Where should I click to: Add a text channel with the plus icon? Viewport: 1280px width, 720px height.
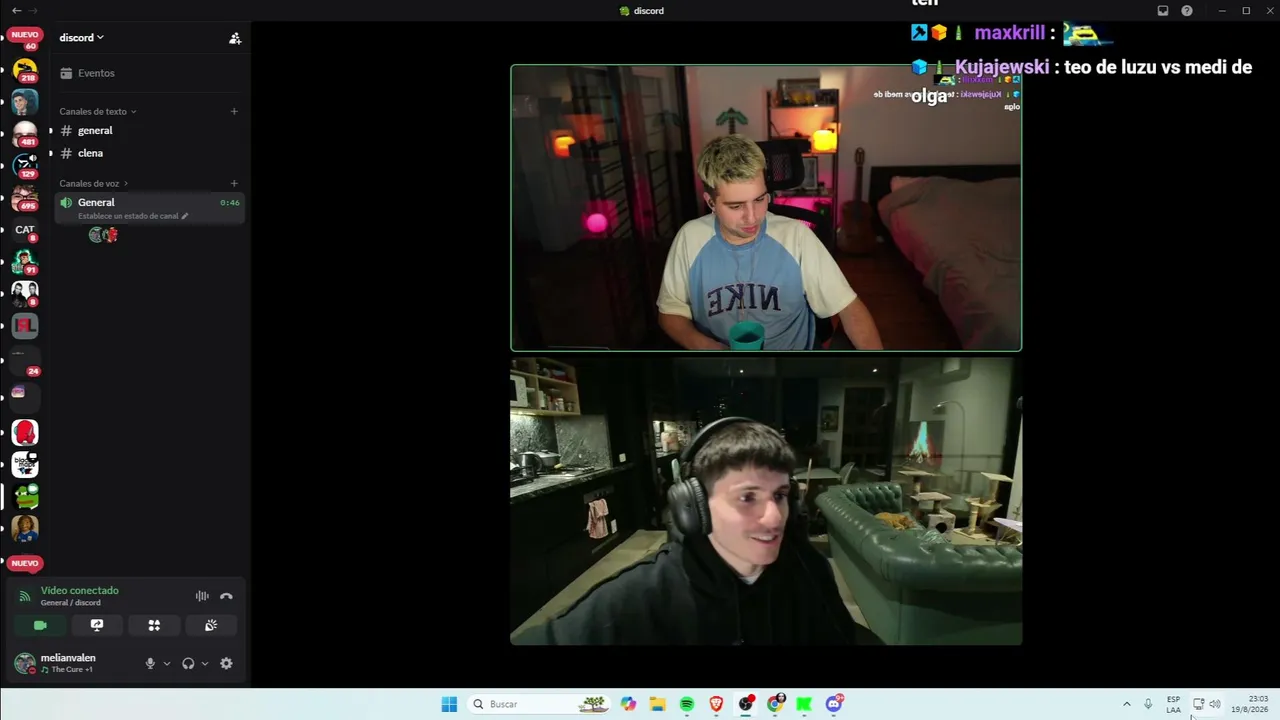pos(234,111)
